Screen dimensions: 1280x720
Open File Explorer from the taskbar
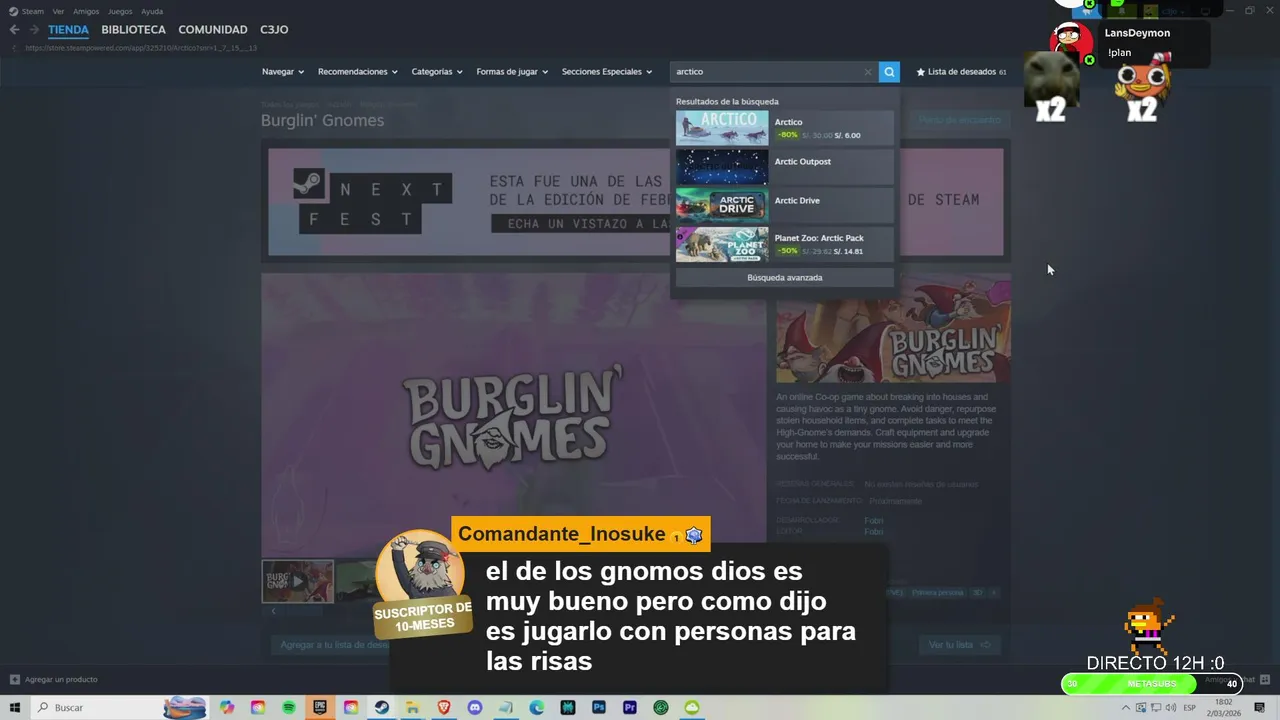coord(413,708)
